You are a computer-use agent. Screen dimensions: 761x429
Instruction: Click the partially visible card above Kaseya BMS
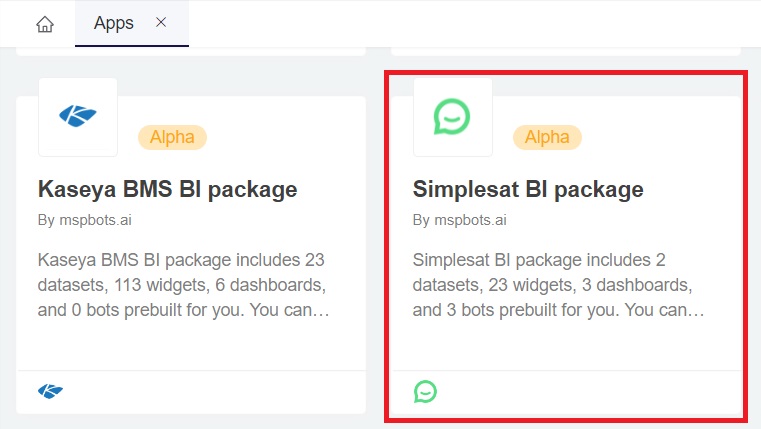[x=190, y=49]
